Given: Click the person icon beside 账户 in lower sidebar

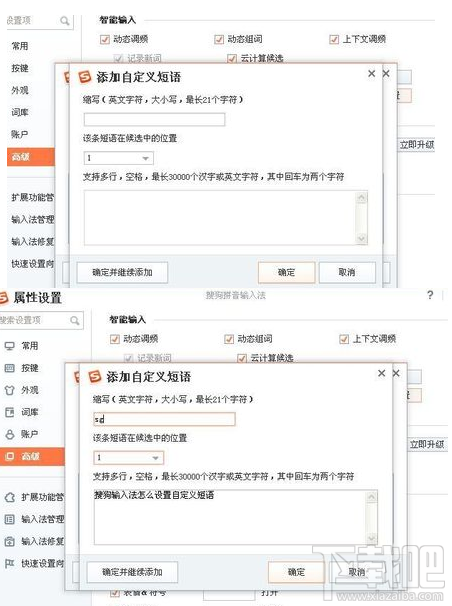Looking at the screenshot, I should click(10, 434).
